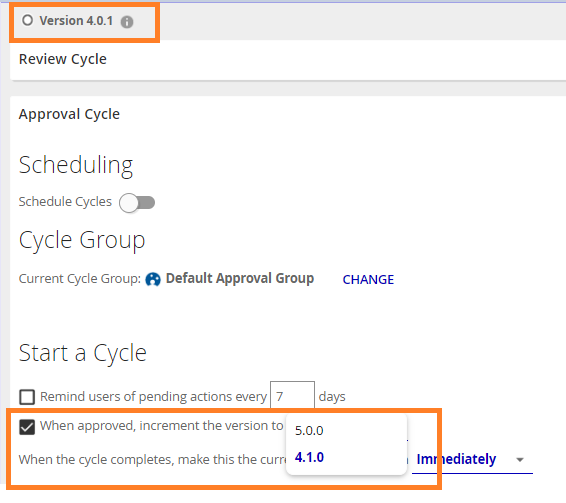Click the Default Approval Group name
The height and width of the screenshot is (503, 566).
pos(240,278)
